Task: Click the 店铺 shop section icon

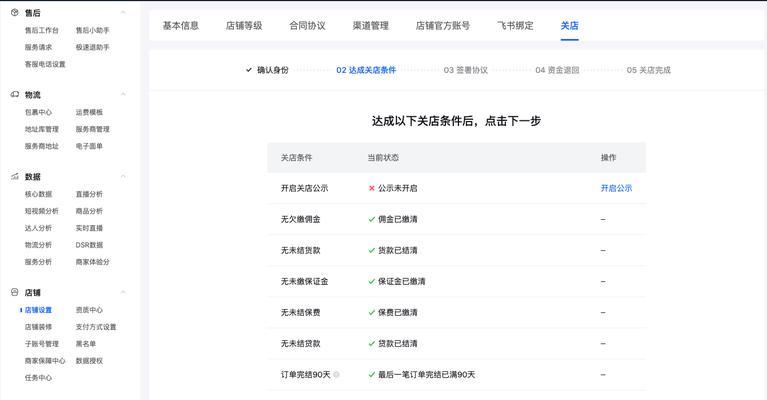Action: [x=14, y=293]
